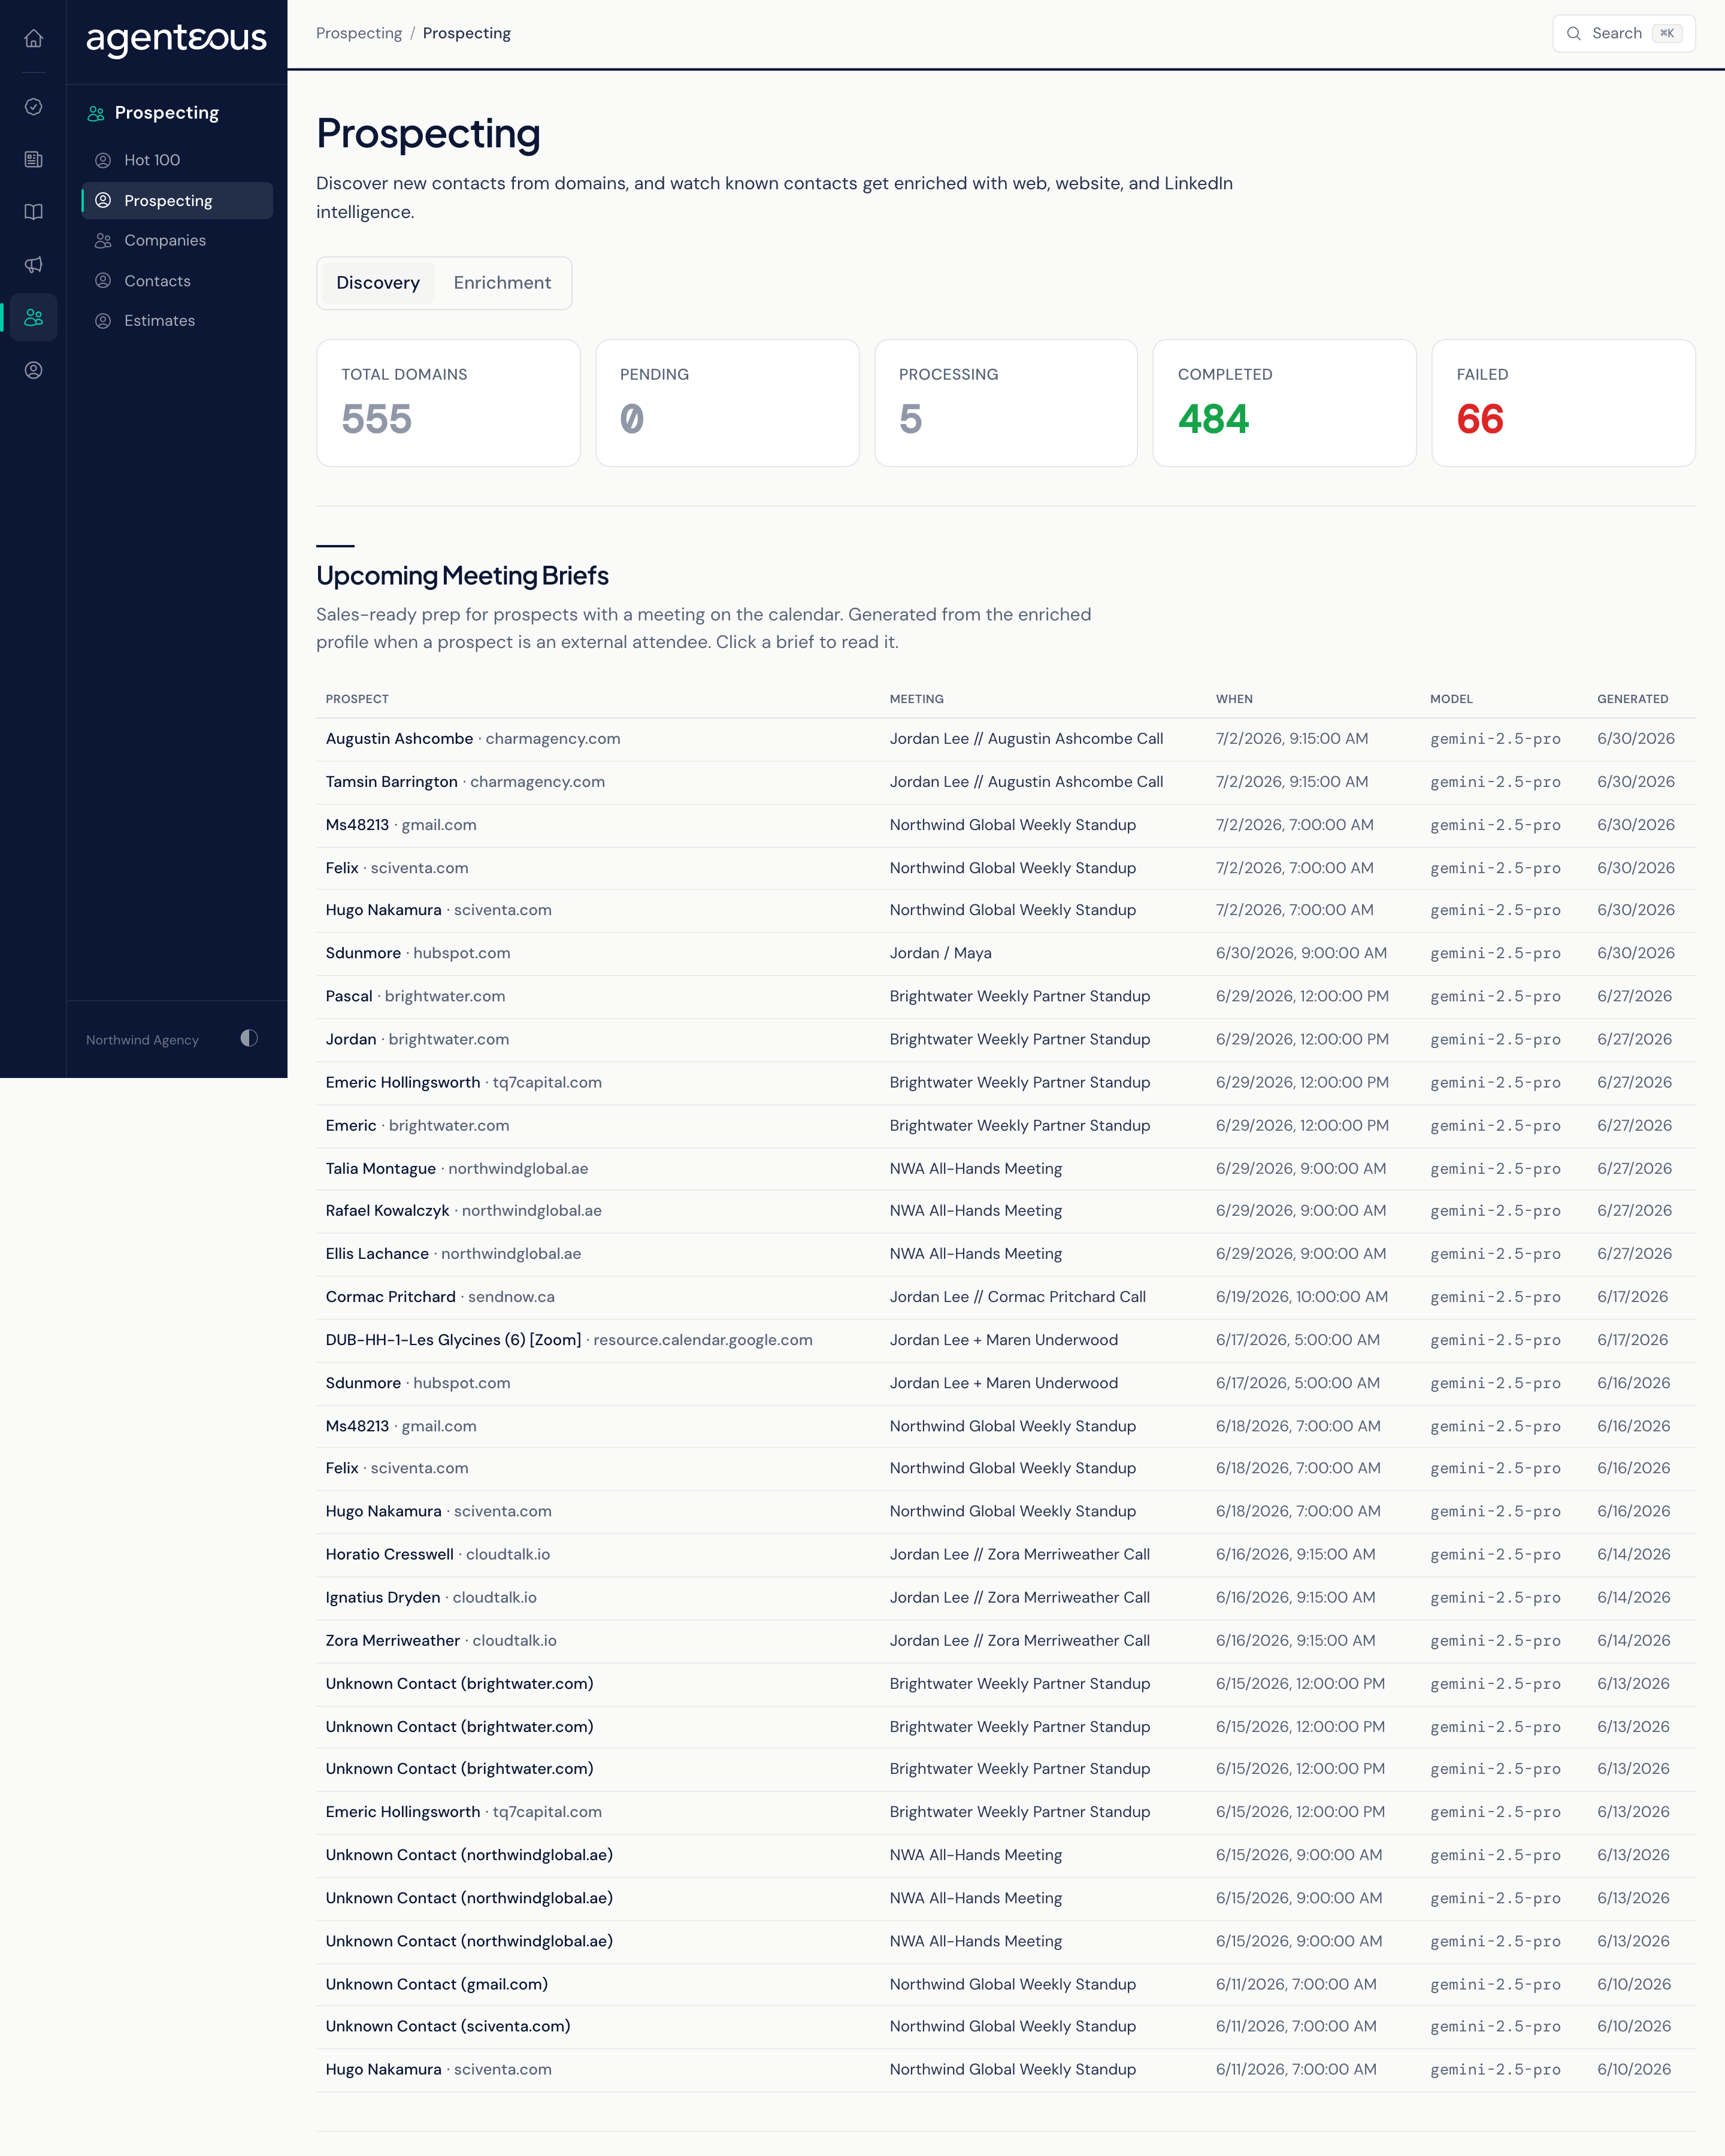
Task: Open the home icon in left rail
Action: [x=33, y=38]
